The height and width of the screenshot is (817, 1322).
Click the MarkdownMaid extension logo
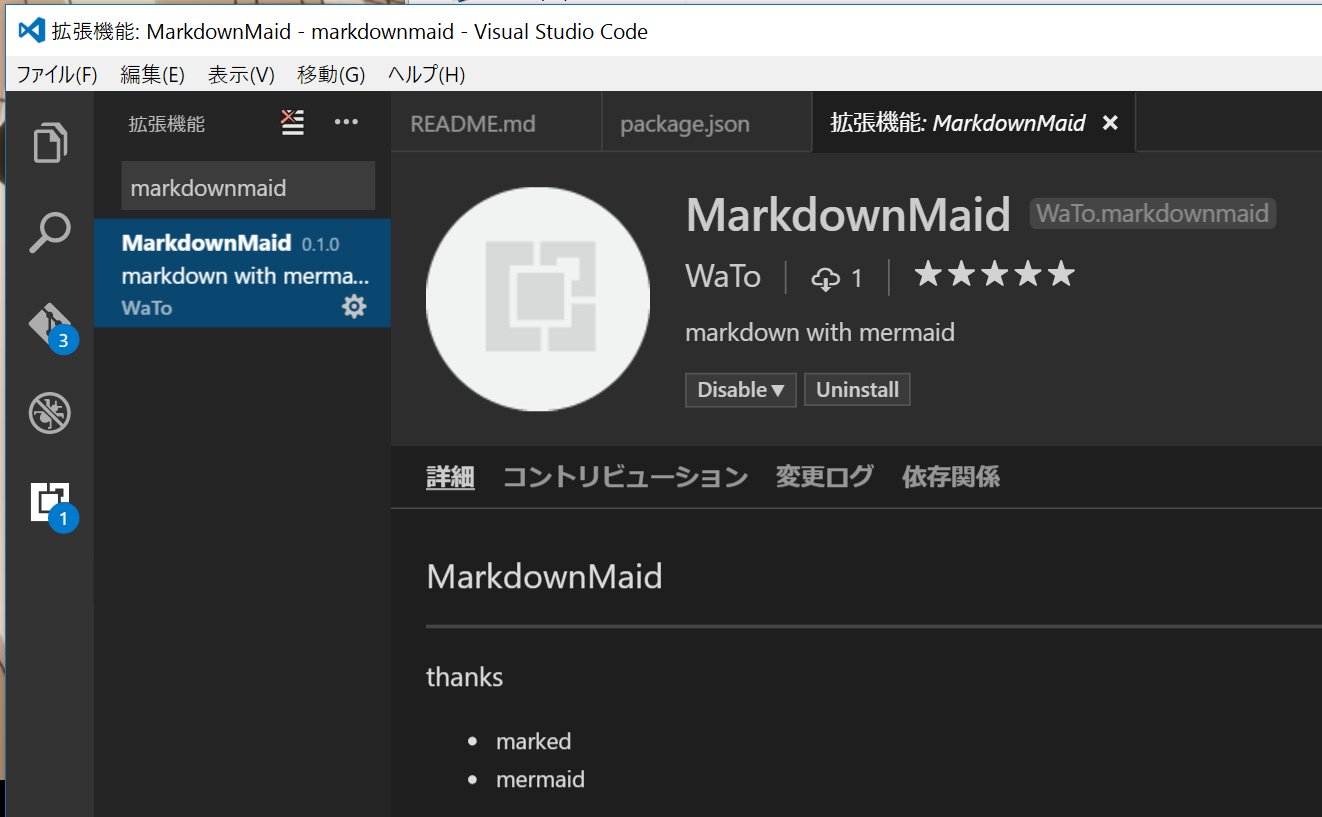point(537,298)
